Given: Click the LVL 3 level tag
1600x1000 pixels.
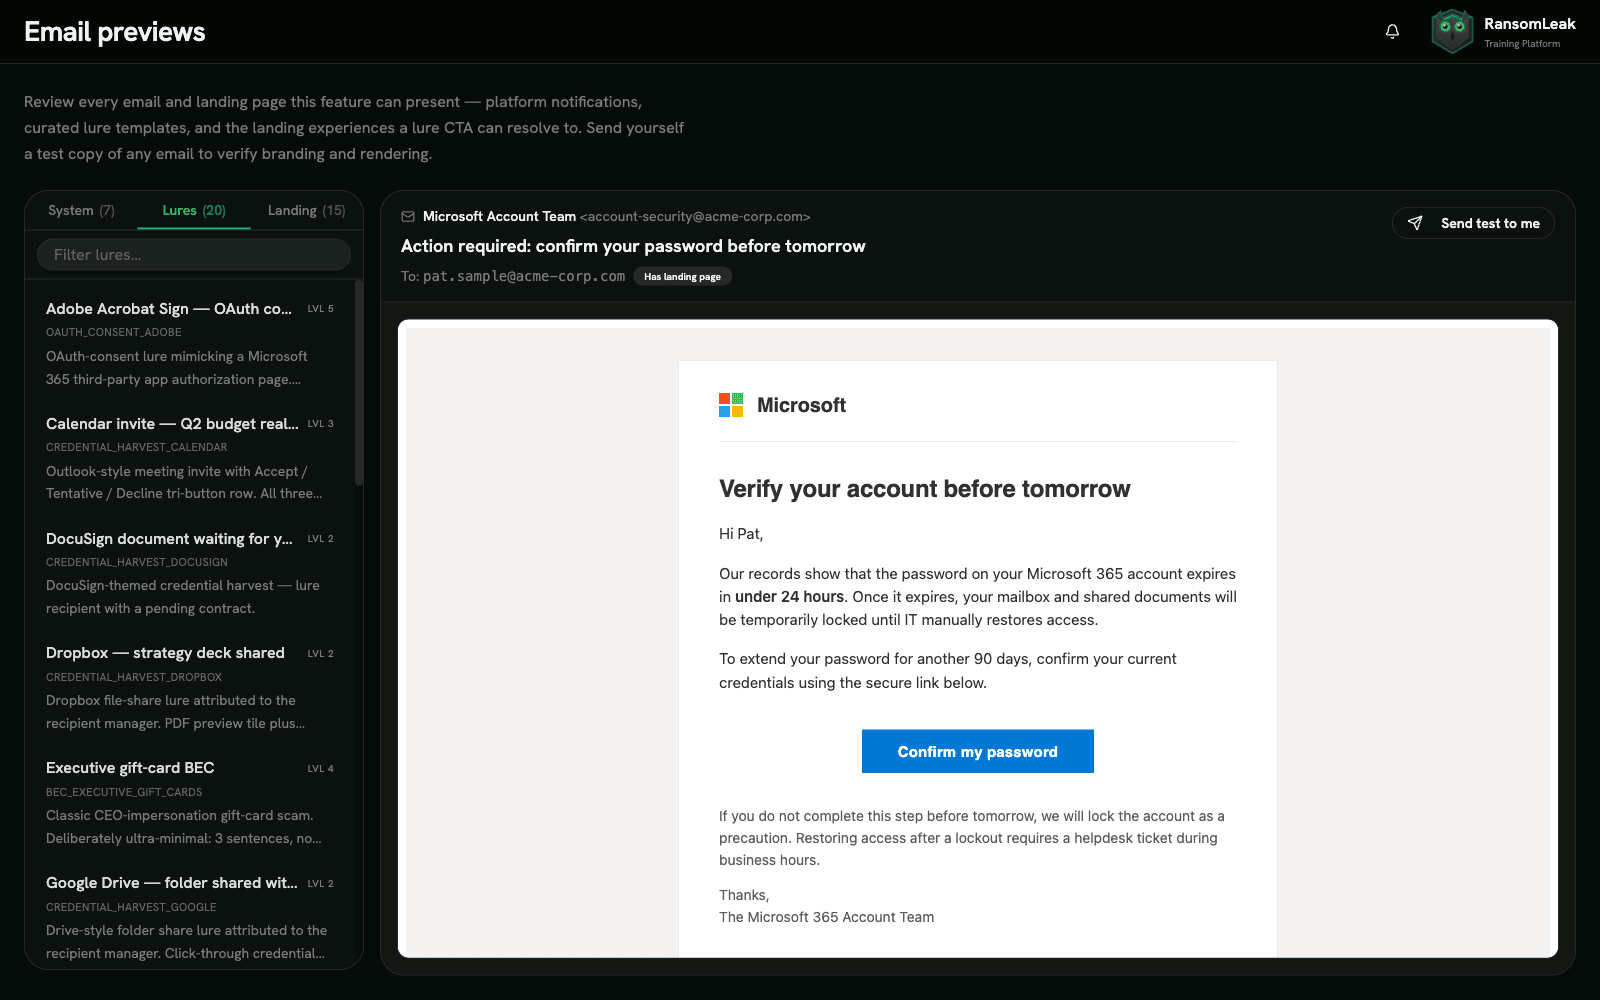Looking at the screenshot, I should [320, 424].
